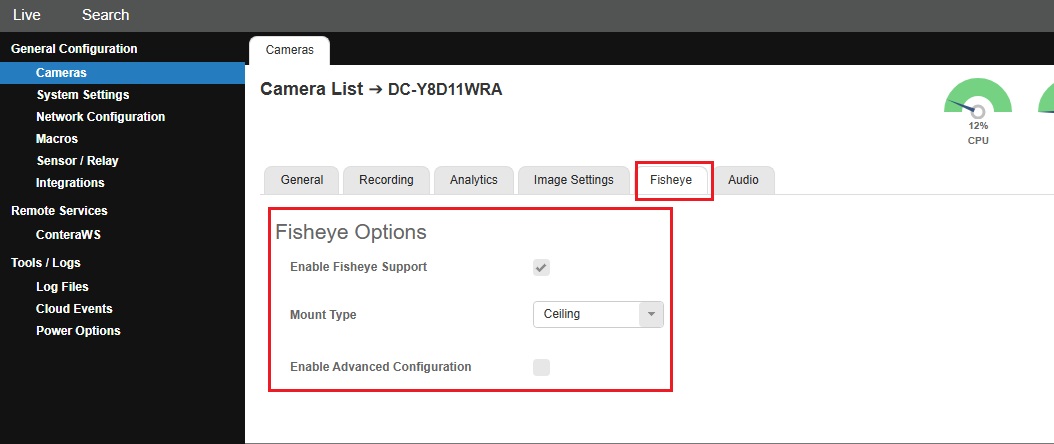Click the Fisheye Options heading
Viewport: 1054px width, 444px height.
(351, 232)
